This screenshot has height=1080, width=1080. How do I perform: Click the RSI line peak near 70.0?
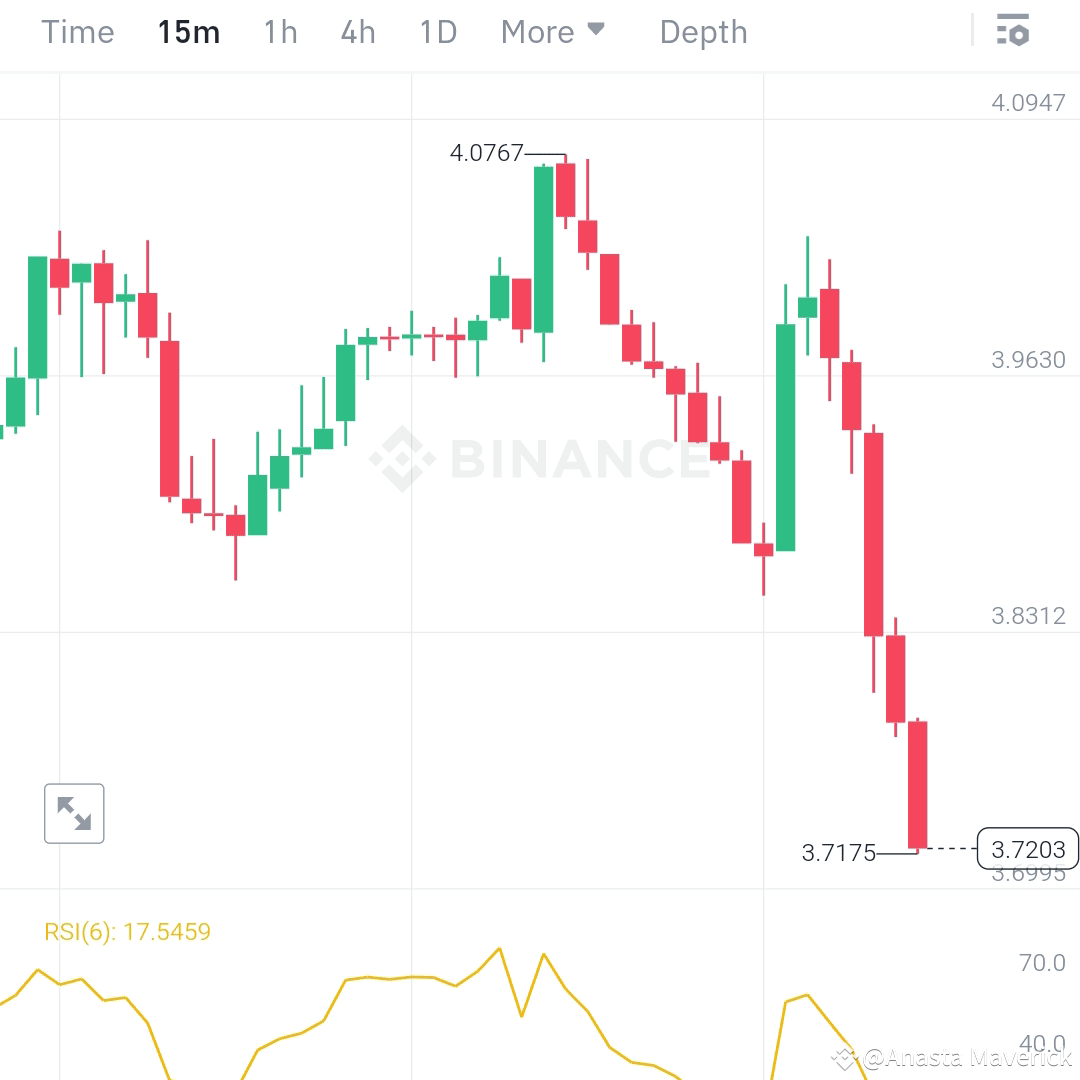497,947
